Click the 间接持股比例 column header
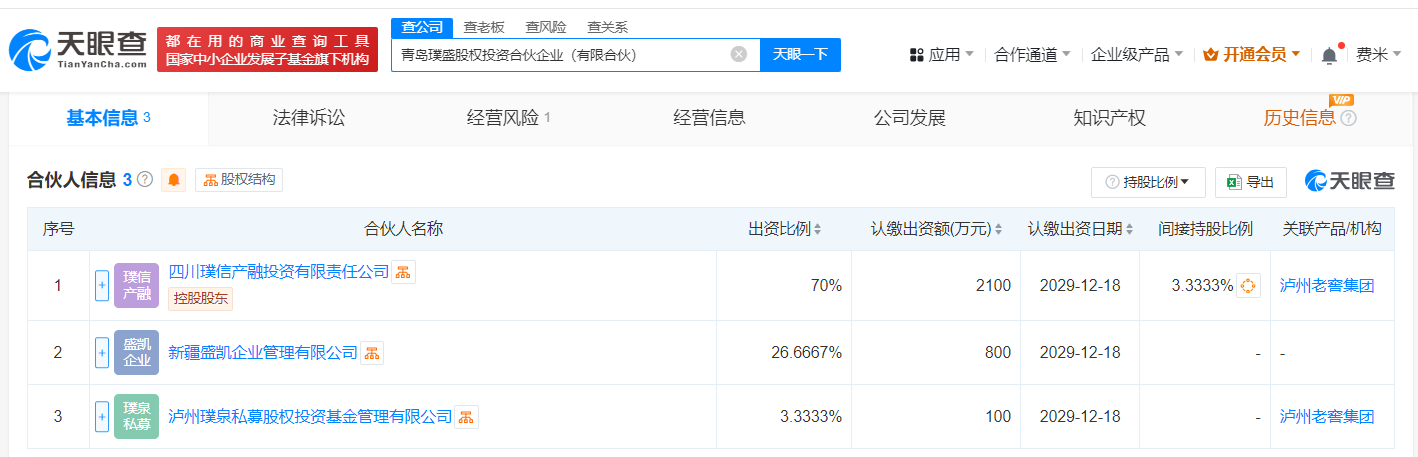The height and width of the screenshot is (457, 1418). [1205, 229]
